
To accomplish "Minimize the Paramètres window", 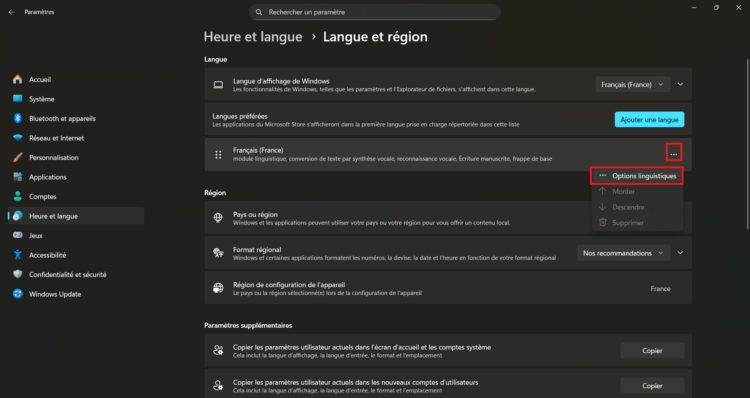I will 694,8.
